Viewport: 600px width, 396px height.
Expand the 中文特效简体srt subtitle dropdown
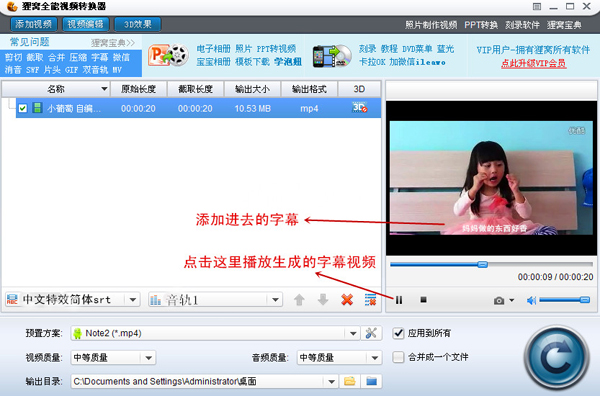click(x=133, y=300)
